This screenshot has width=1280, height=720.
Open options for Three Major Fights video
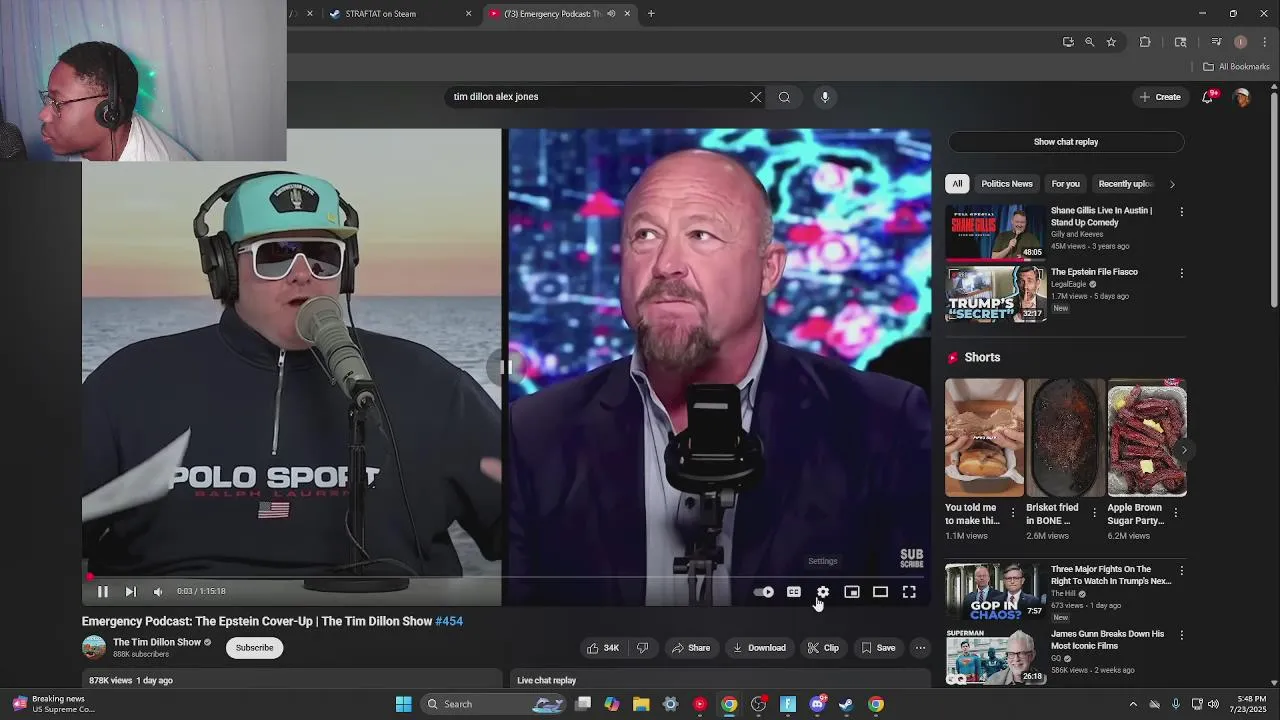tap(1181, 571)
